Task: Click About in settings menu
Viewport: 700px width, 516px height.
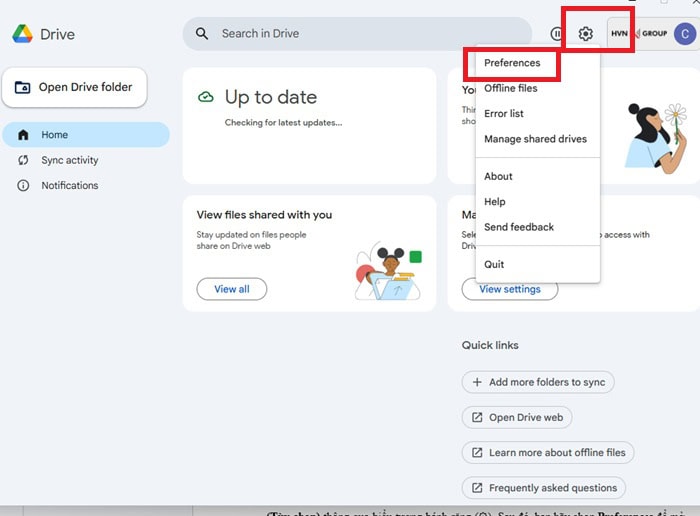Action: tap(498, 176)
